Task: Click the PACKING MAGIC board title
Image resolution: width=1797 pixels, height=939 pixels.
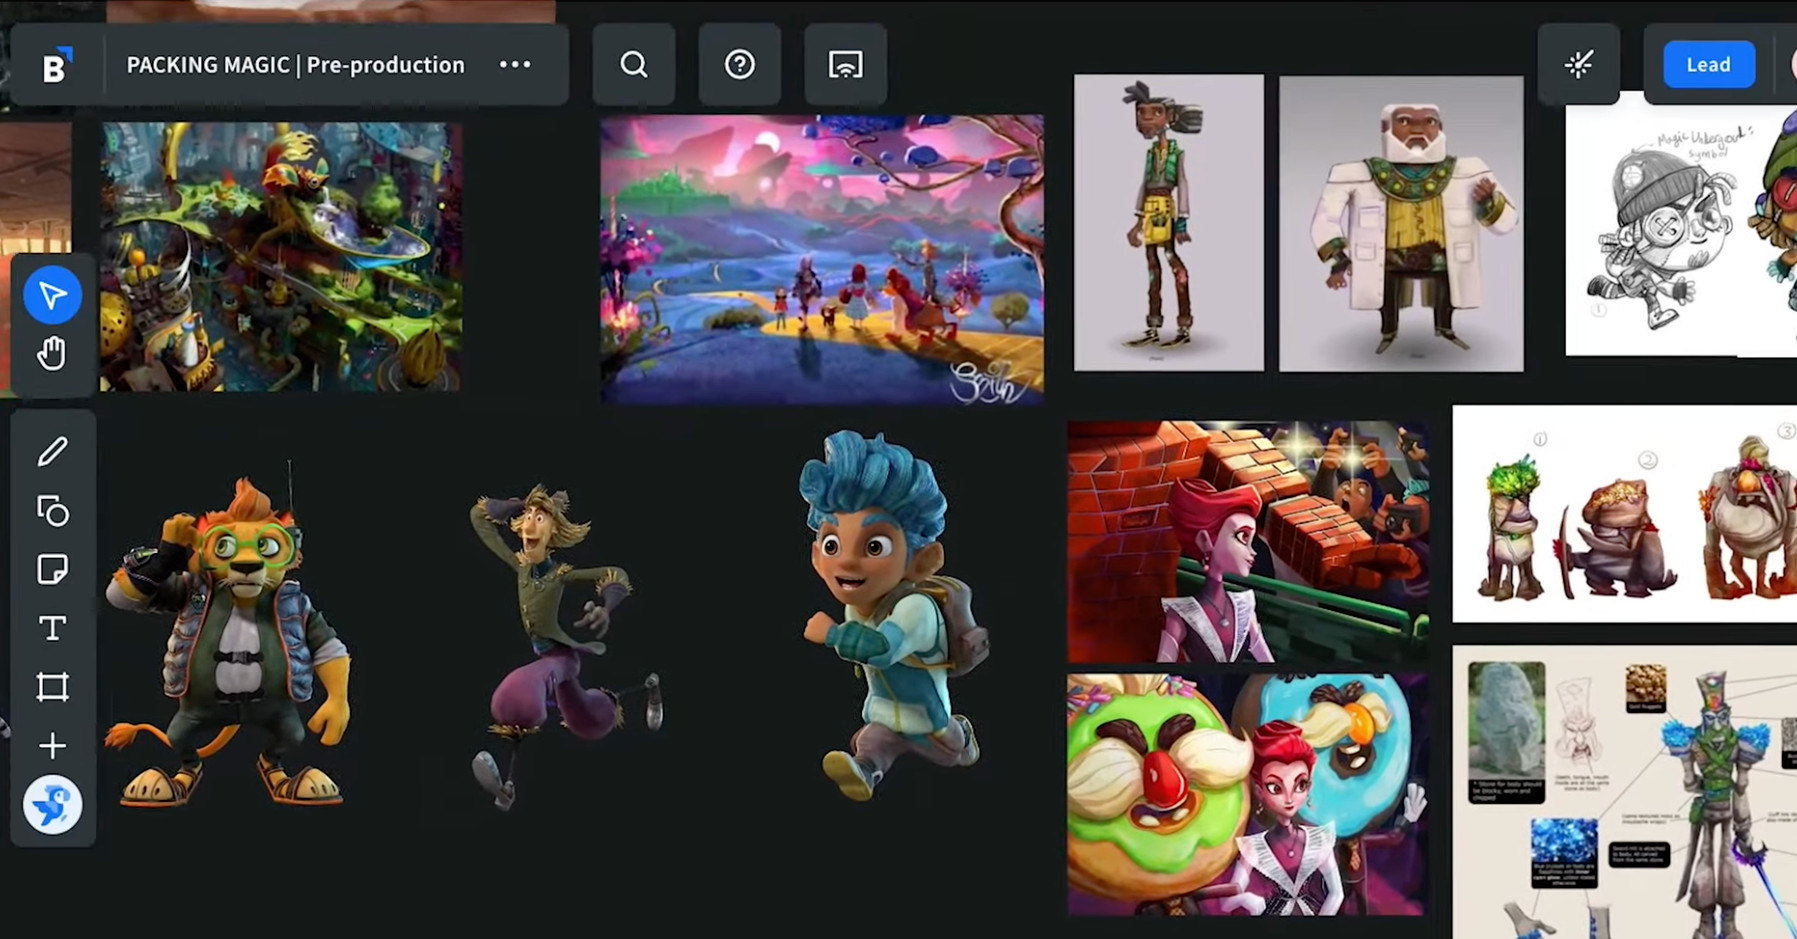Action: [x=295, y=65]
